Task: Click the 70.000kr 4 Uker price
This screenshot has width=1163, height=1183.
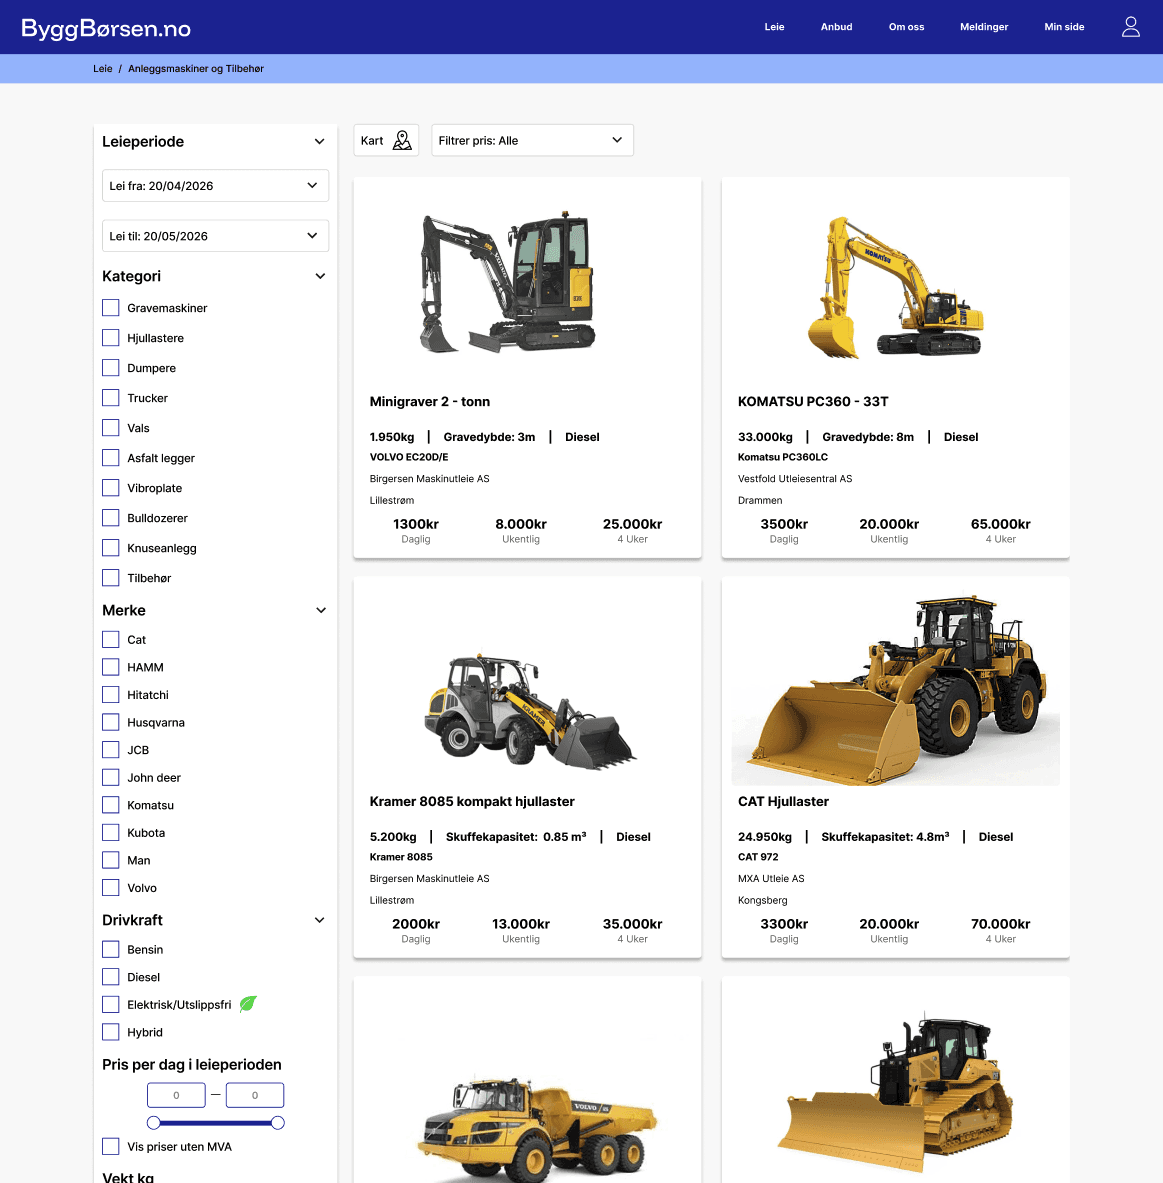Action: click(x=1000, y=930)
